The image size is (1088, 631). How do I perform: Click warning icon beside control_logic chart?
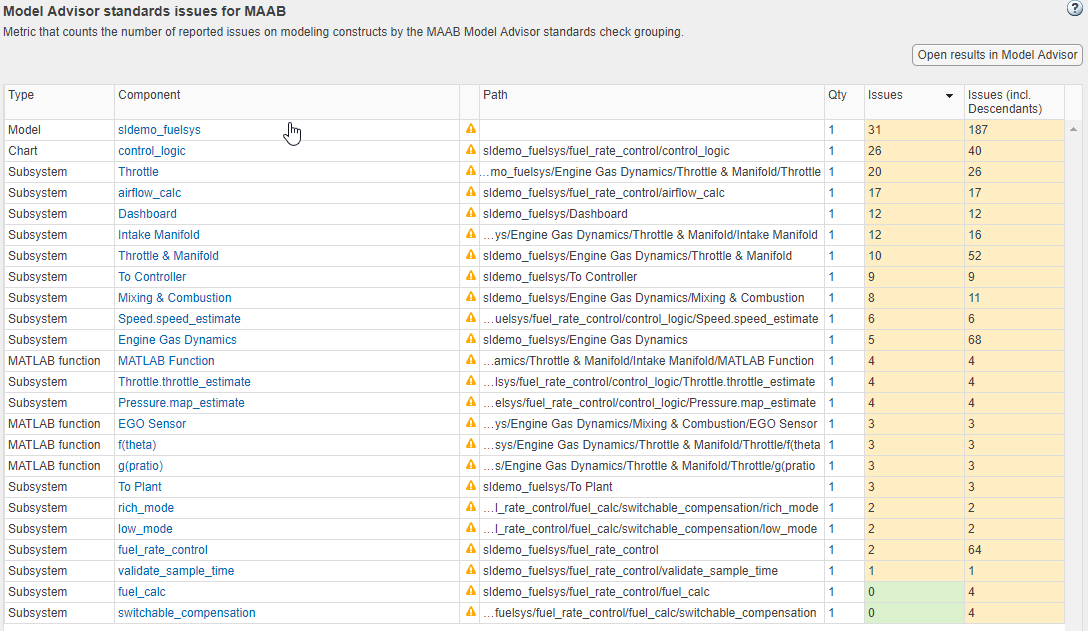point(471,150)
